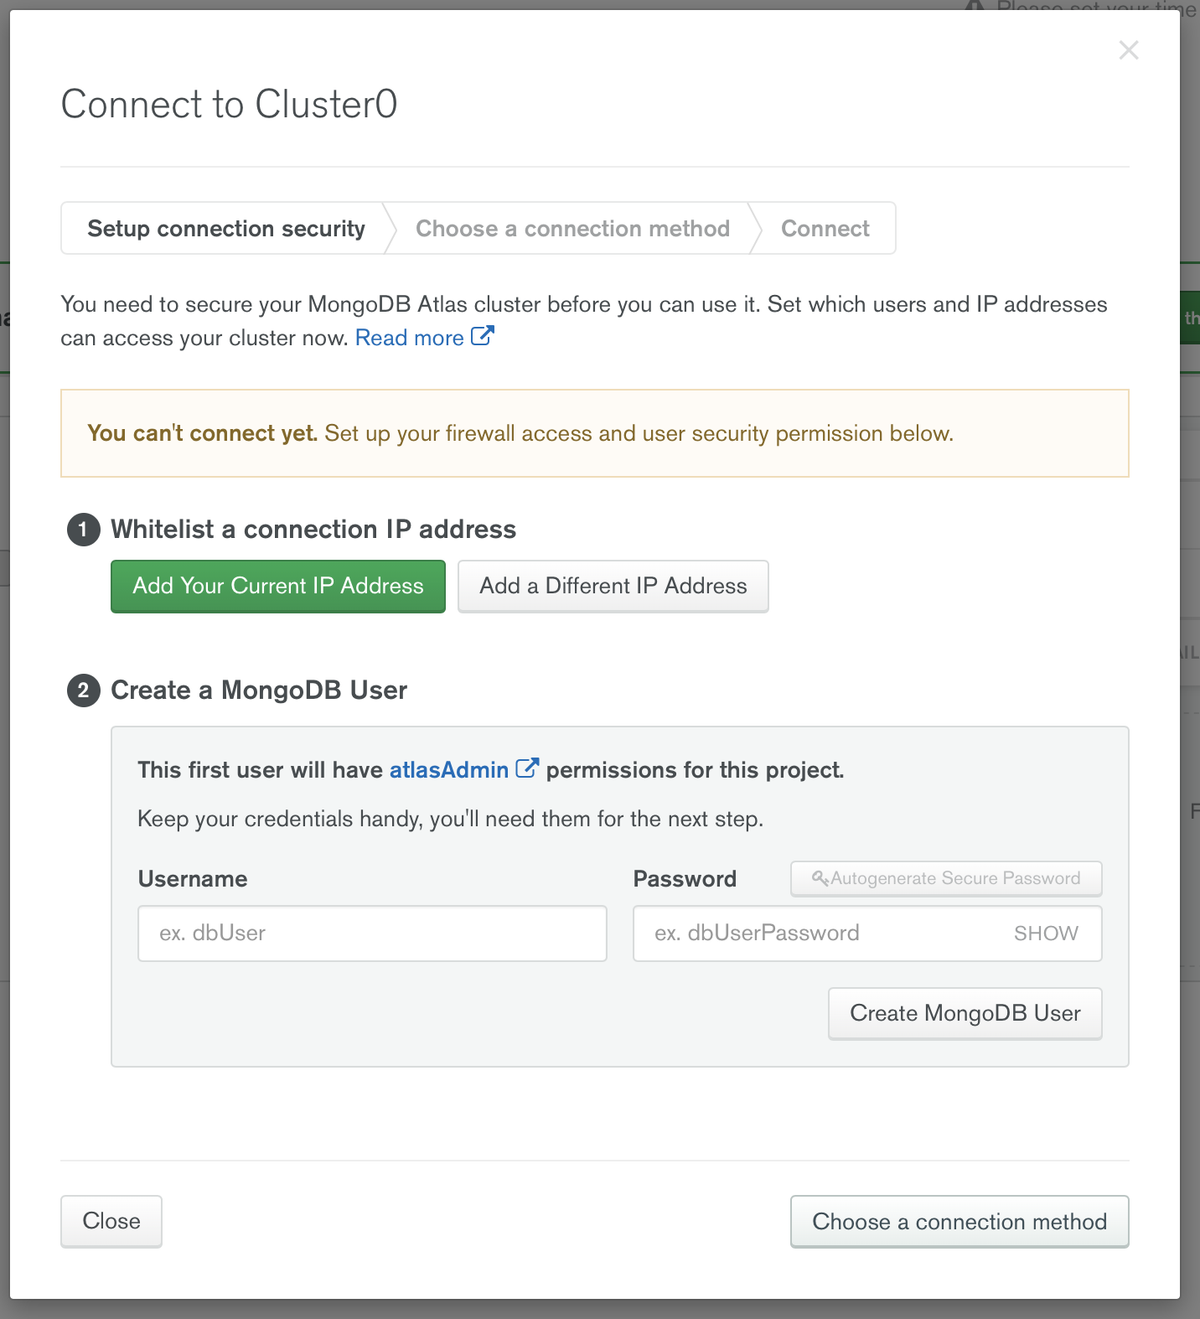The height and width of the screenshot is (1319, 1200).
Task: Click the atlasAdmin external link icon
Action: 528,768
